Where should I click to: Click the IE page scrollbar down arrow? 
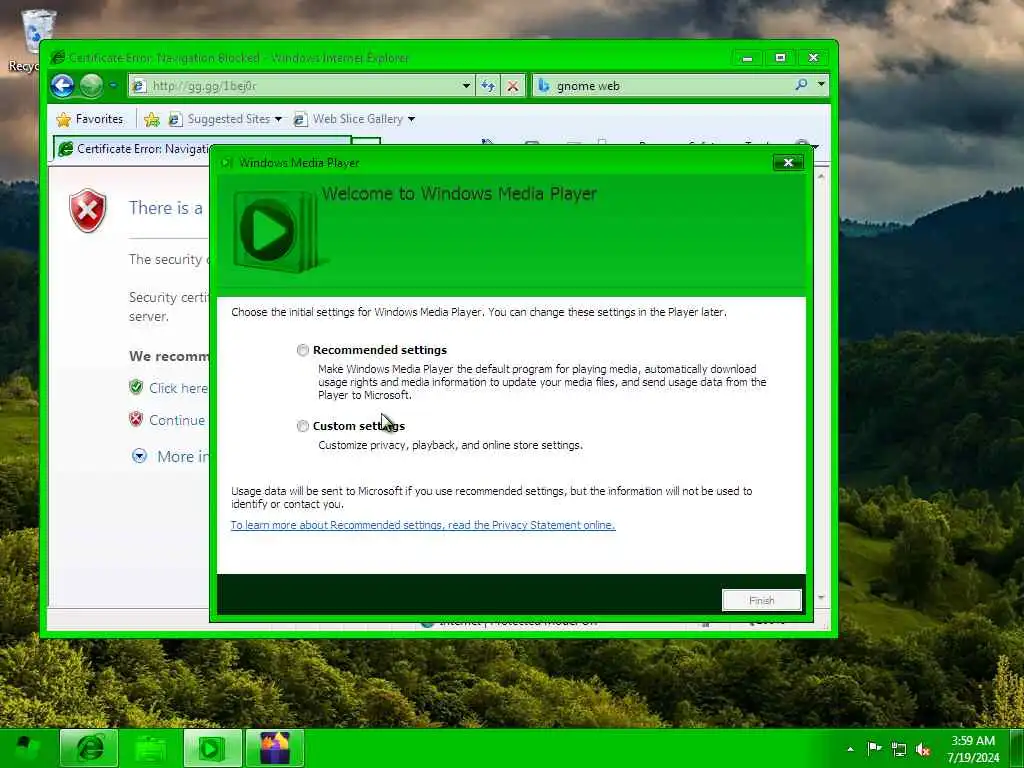tap(821, 598)
